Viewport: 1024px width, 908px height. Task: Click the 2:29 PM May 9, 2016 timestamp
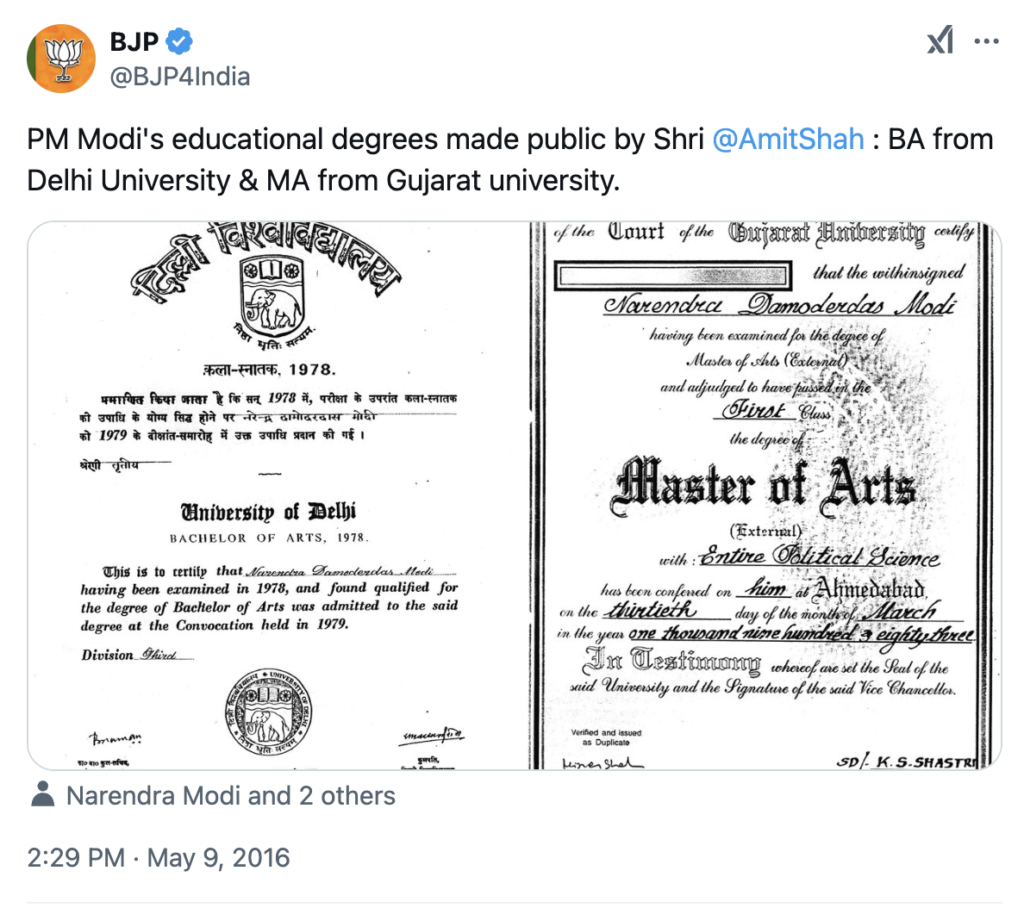(x=158, y=858)
